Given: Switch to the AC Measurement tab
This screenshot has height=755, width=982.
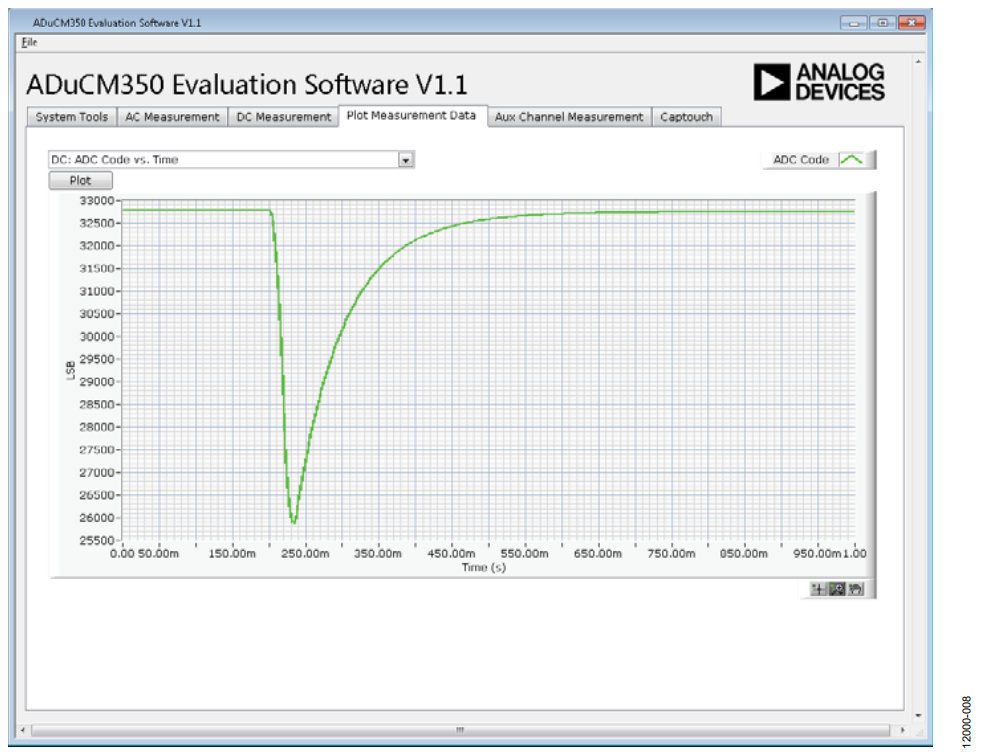Looking at the screenshot, I should 172,117.
